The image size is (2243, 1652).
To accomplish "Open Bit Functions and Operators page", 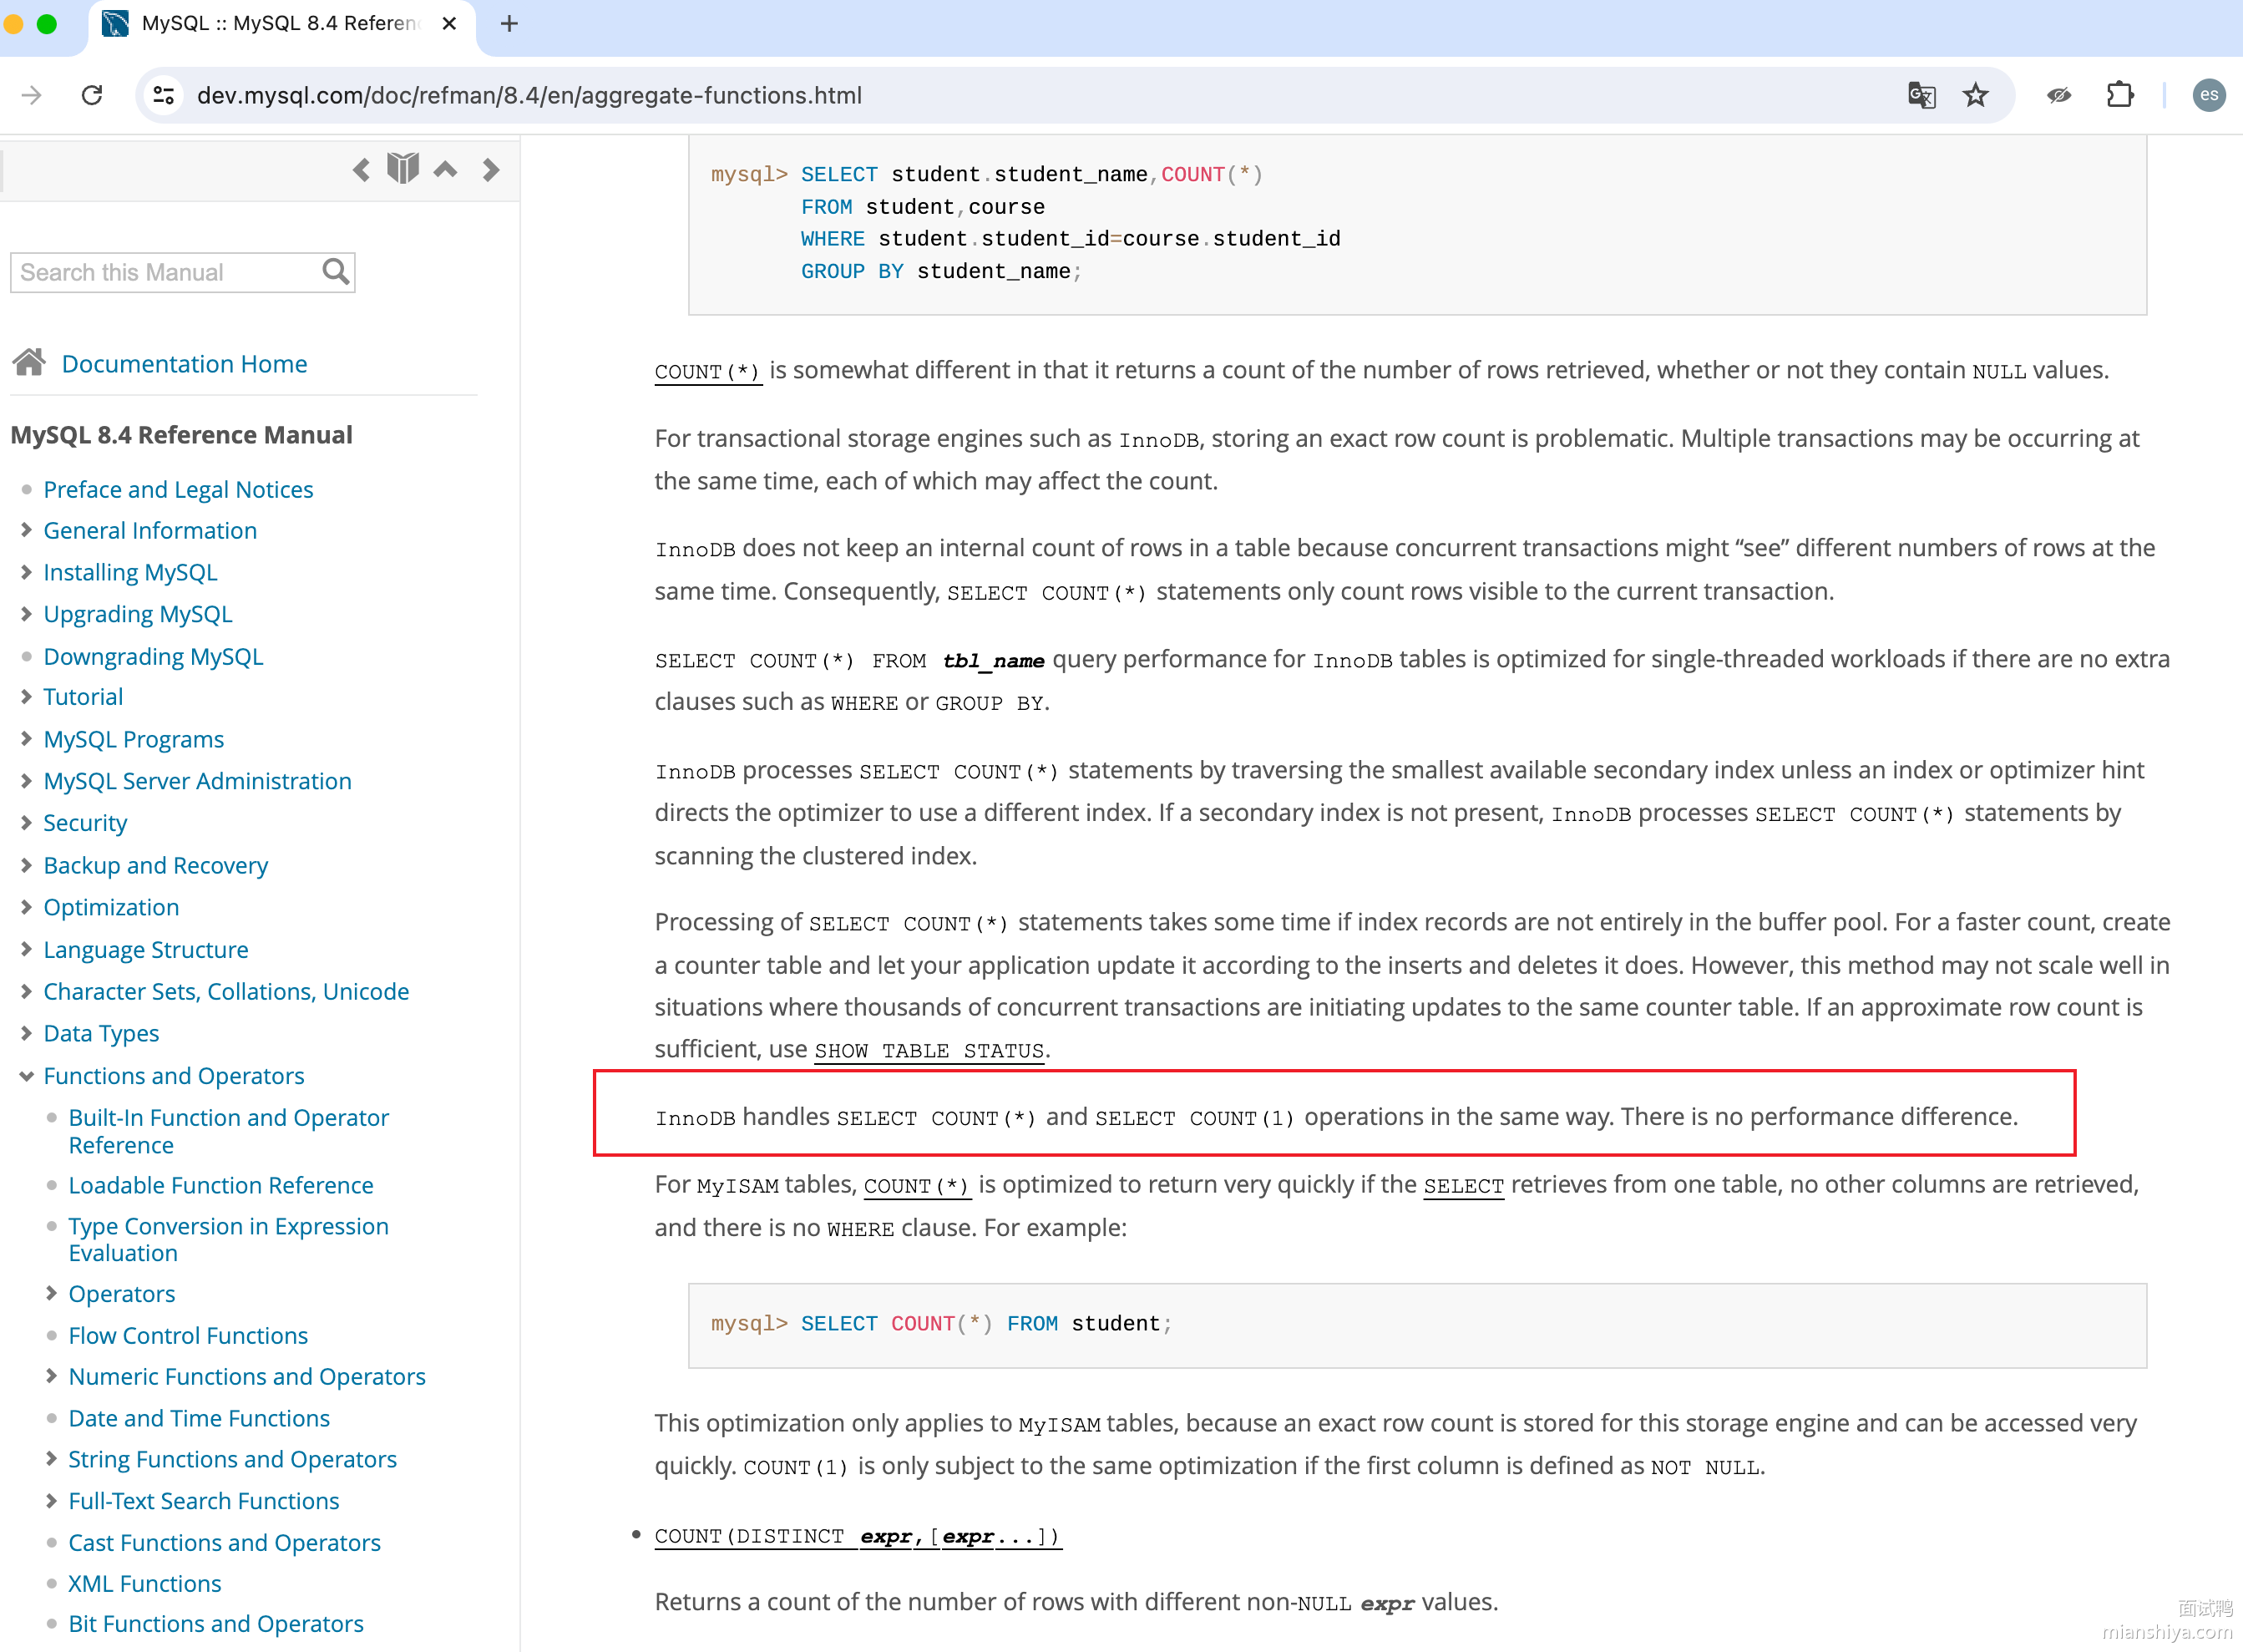I will pos(216,1623).
